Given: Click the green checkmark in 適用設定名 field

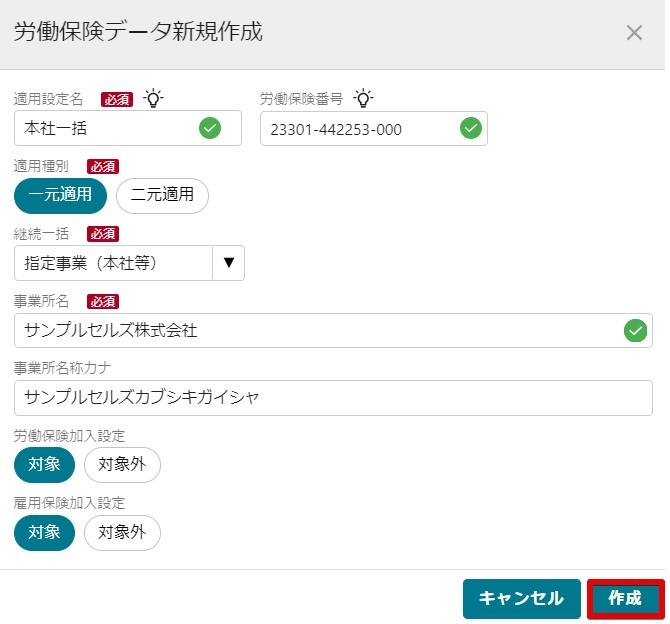Looking at the screenshot, I should [210, 128].
